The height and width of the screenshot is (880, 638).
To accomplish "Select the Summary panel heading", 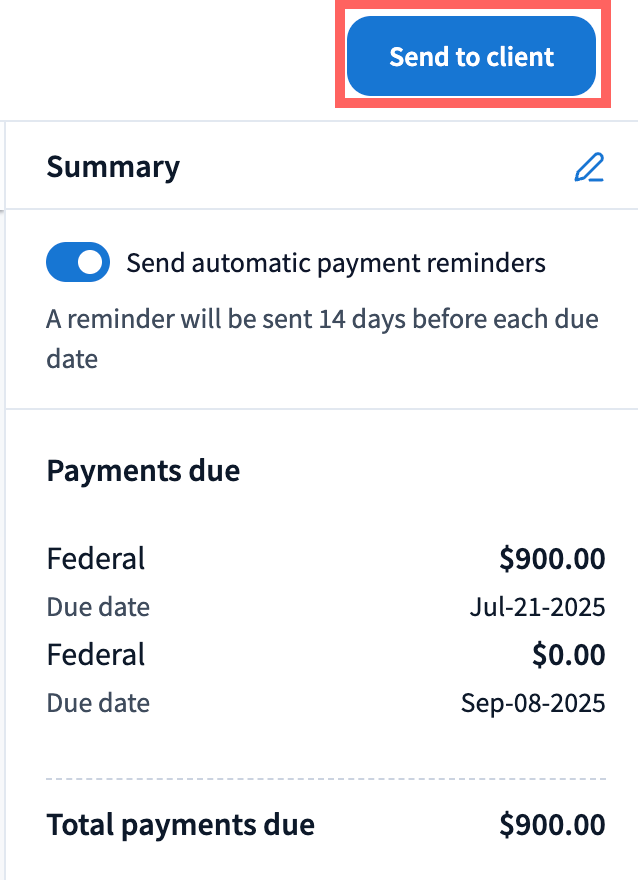I will (113, 167).
